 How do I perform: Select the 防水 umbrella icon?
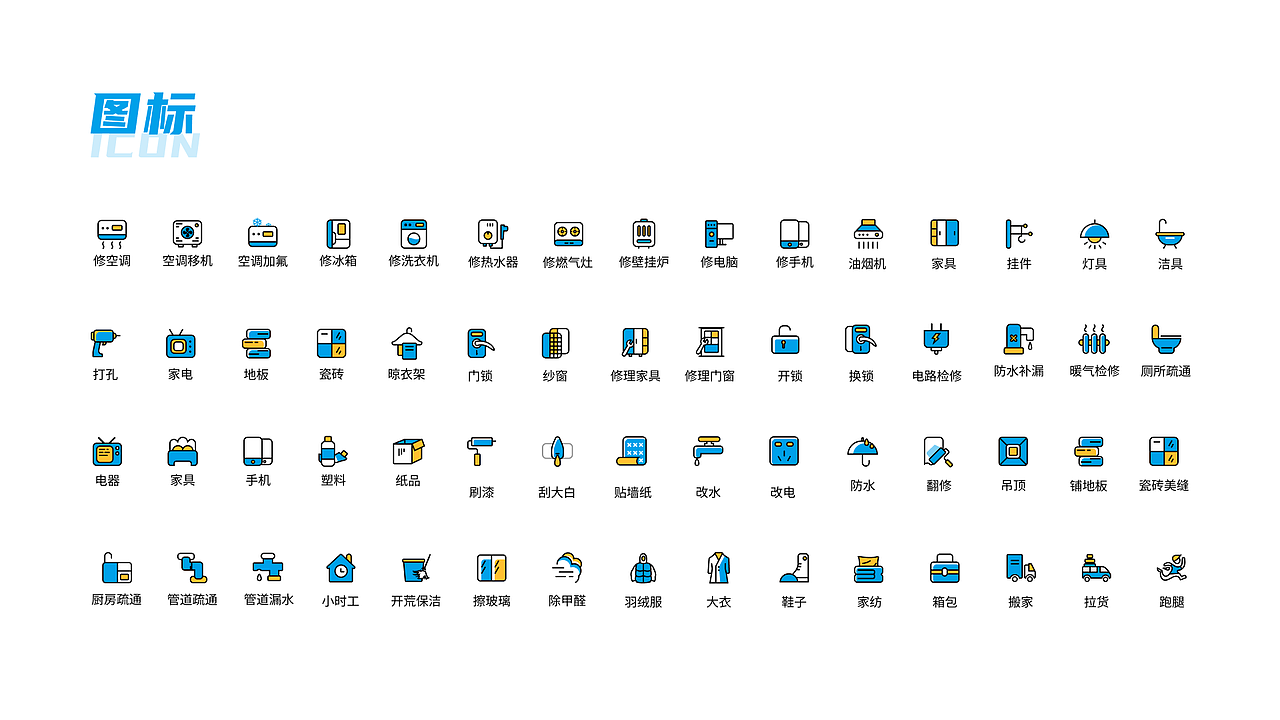(863, 453)
